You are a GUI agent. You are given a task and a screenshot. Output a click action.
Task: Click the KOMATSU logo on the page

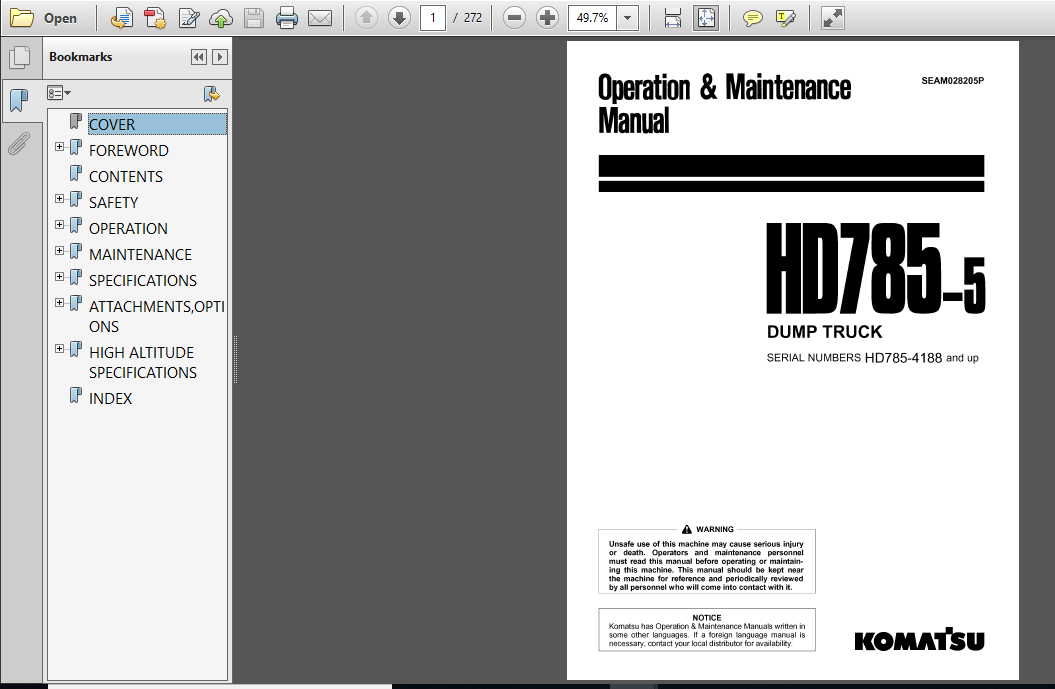click(x=919, y=640)
